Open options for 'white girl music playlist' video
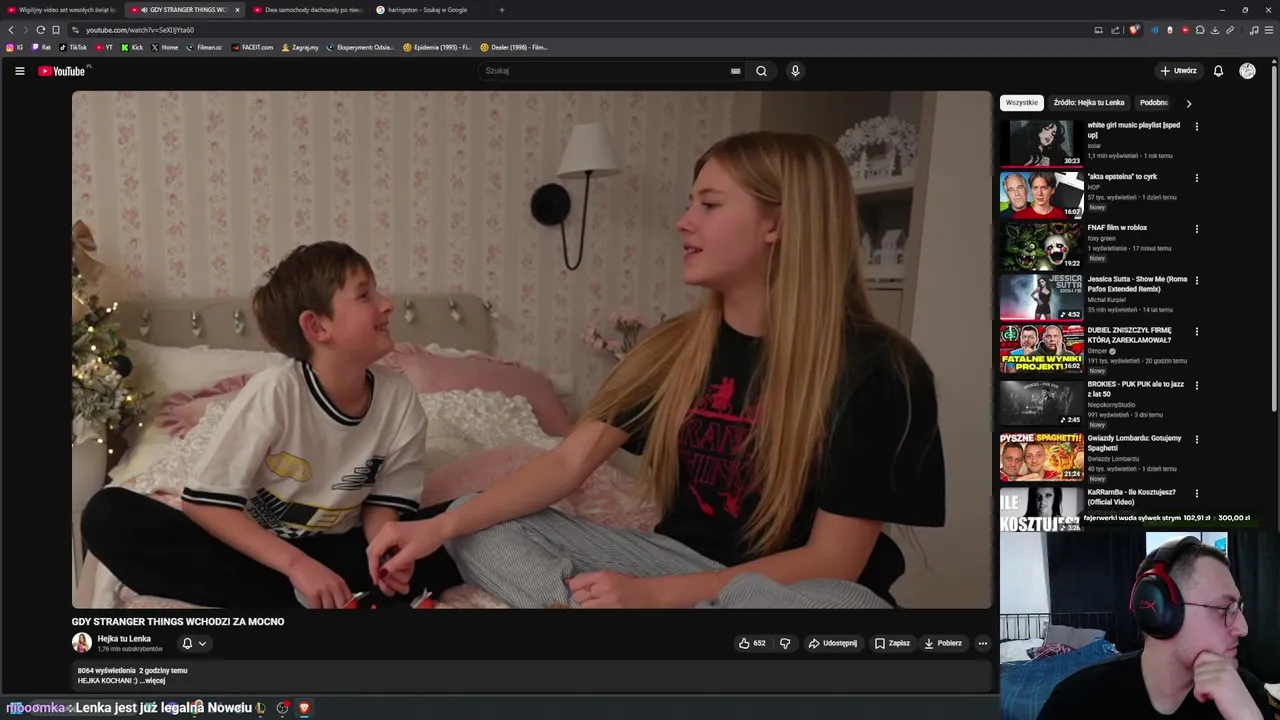The image size is (1280, 720). coord(1196,127)
